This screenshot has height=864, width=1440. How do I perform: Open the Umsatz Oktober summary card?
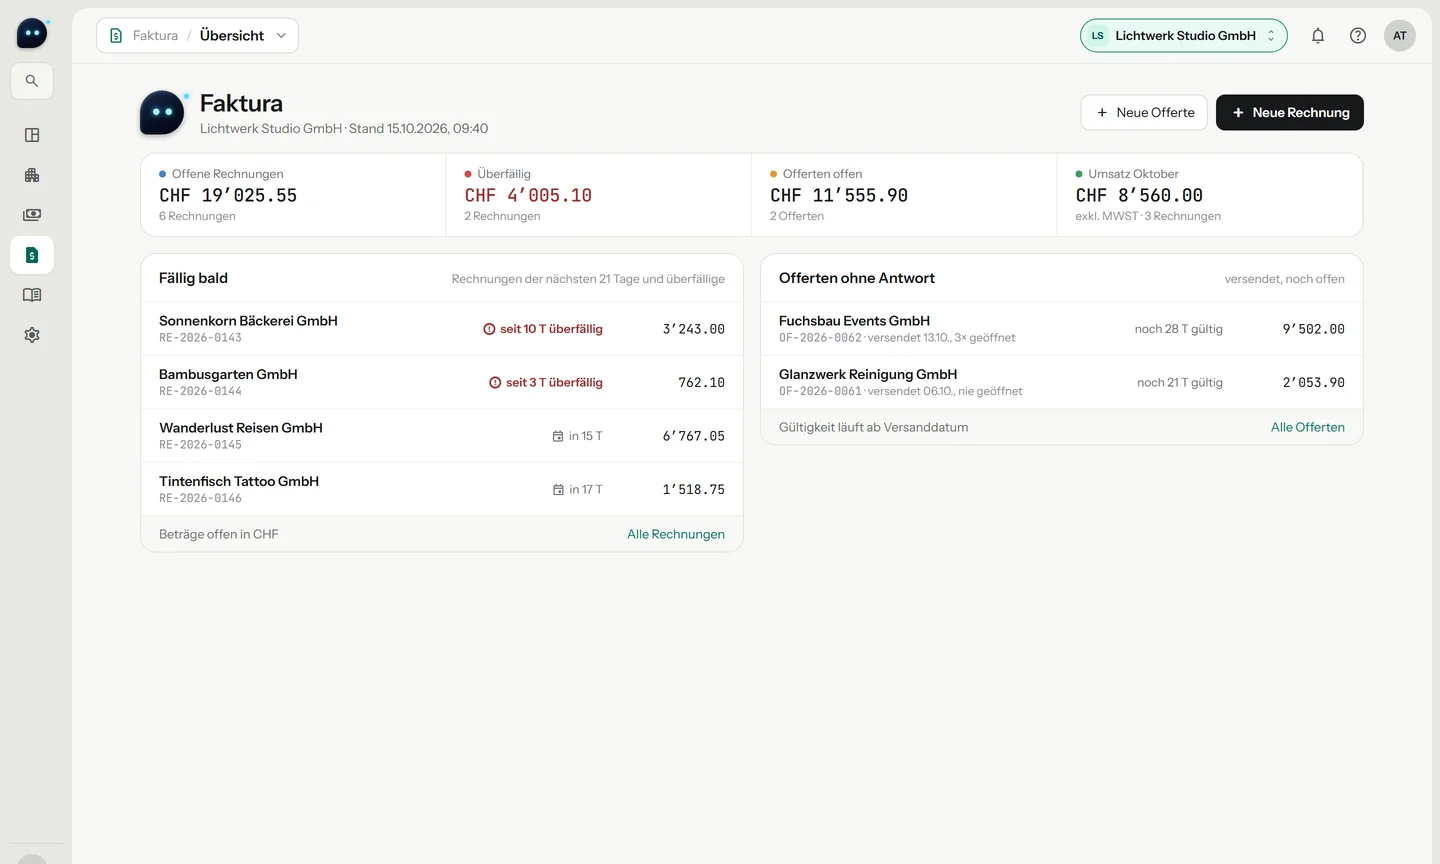[x=1209, y=195]
